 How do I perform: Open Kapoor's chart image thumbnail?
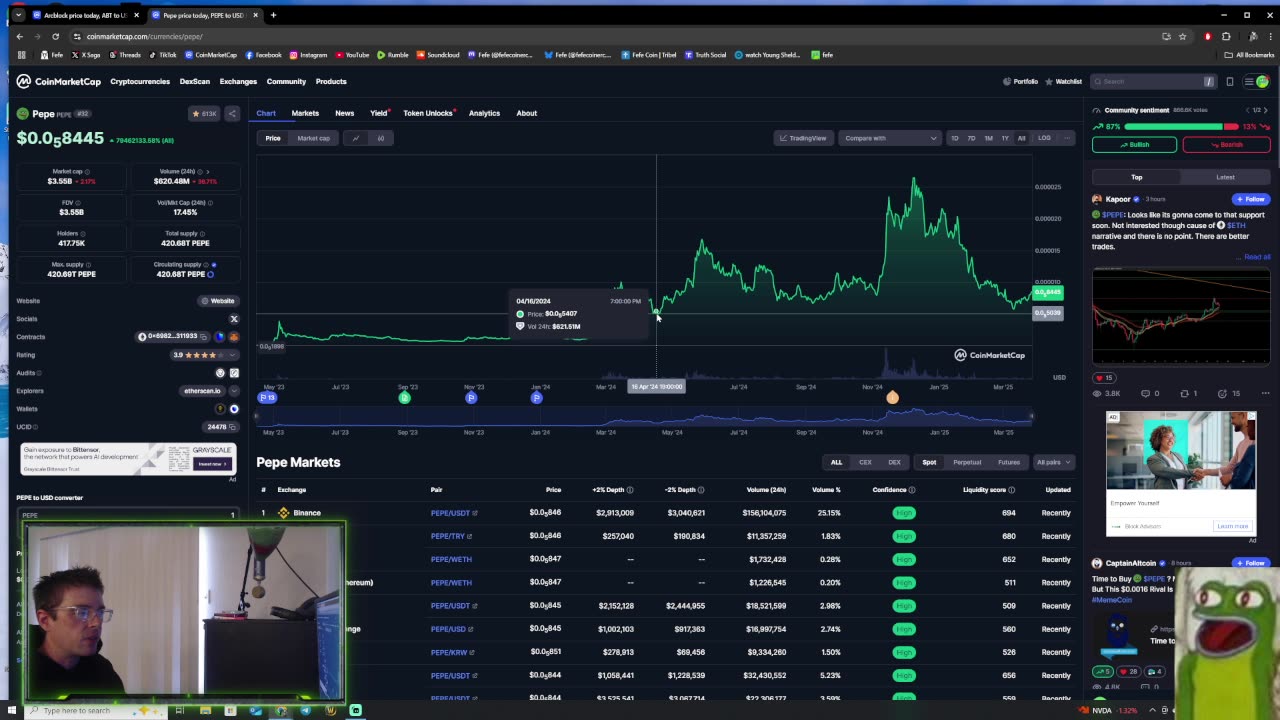pyautogui.click(x=1181, y=316)
